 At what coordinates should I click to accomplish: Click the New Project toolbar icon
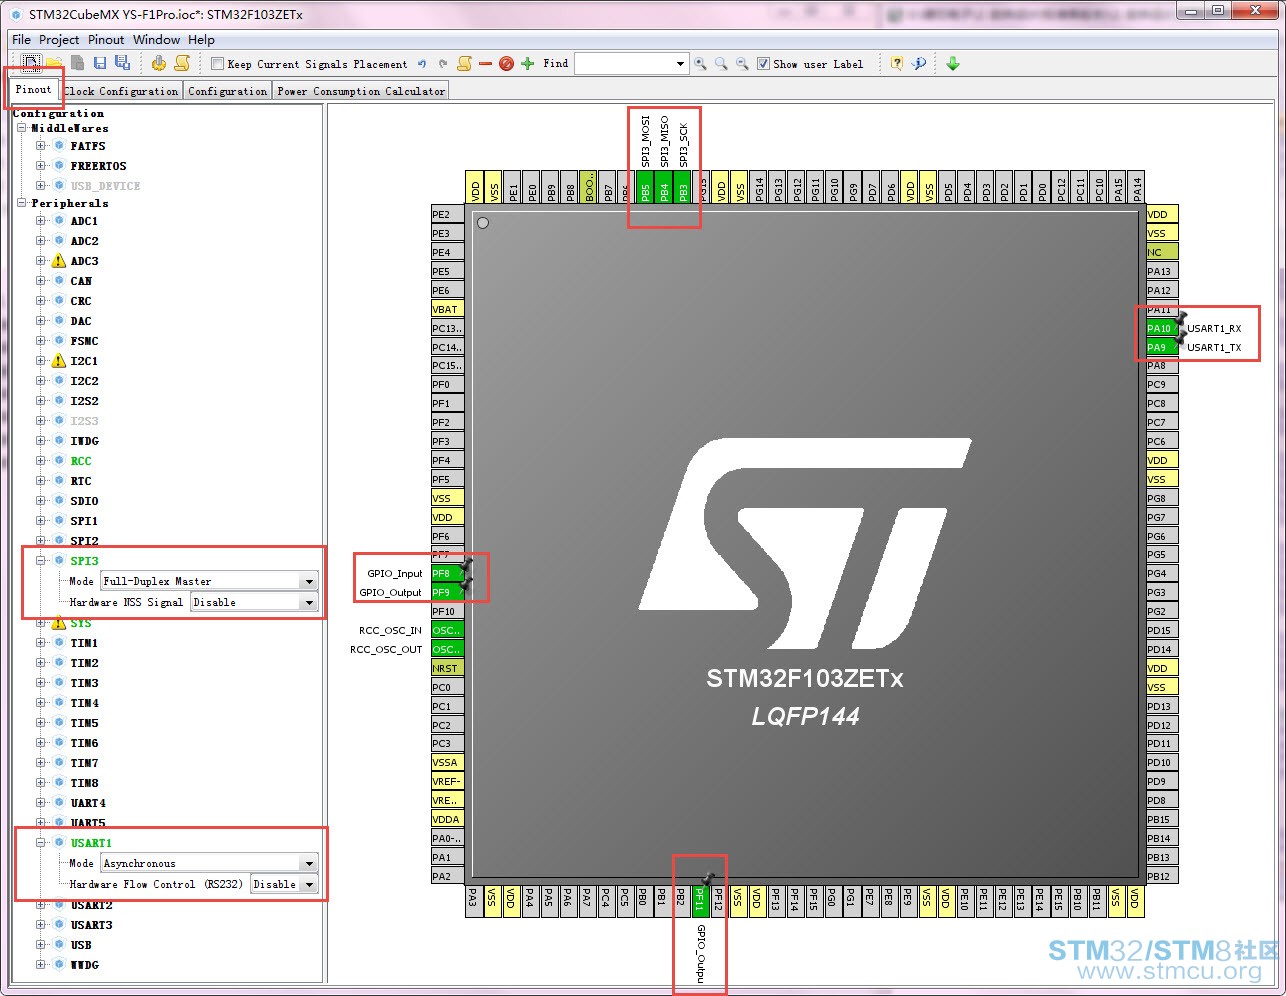(x=31, y=63)
